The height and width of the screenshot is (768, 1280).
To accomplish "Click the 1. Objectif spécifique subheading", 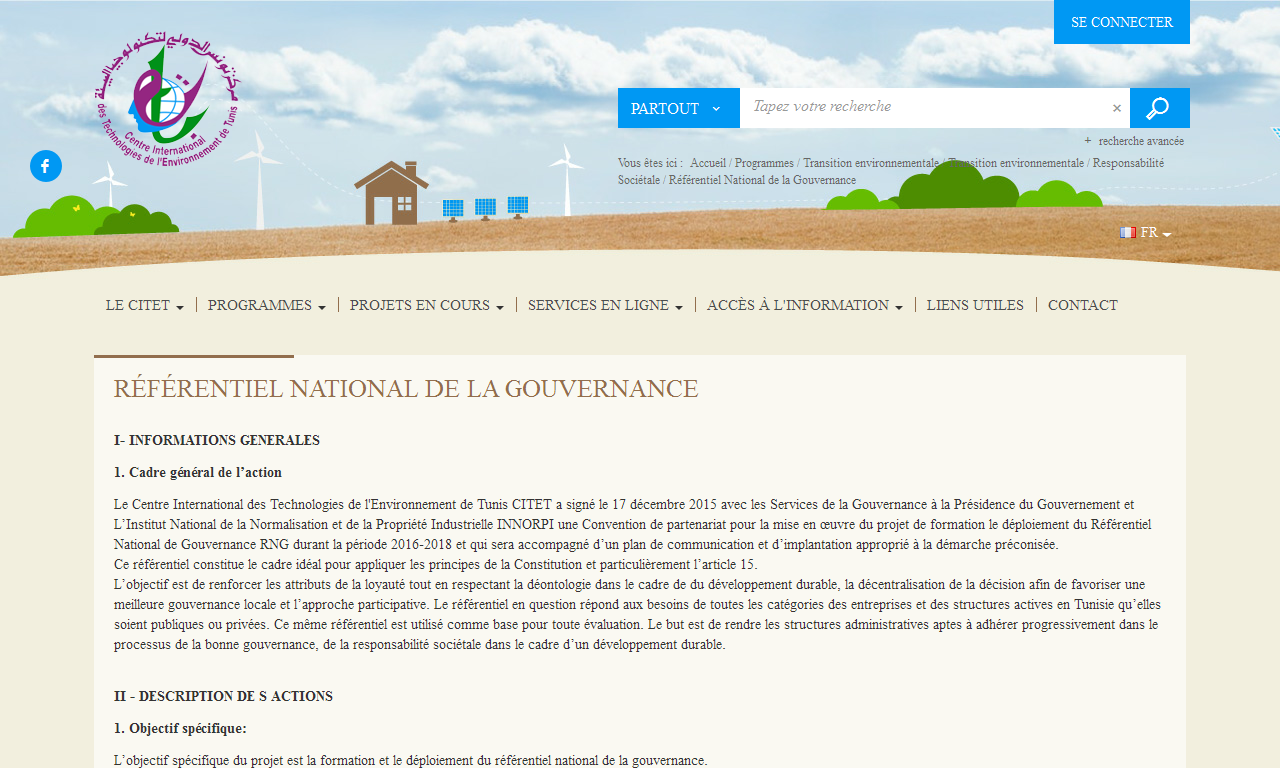I will click(x=180, y=728).
